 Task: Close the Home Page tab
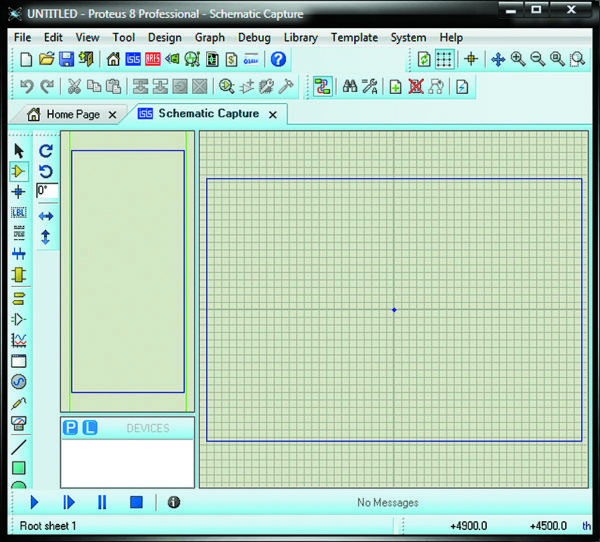point(112,114)
